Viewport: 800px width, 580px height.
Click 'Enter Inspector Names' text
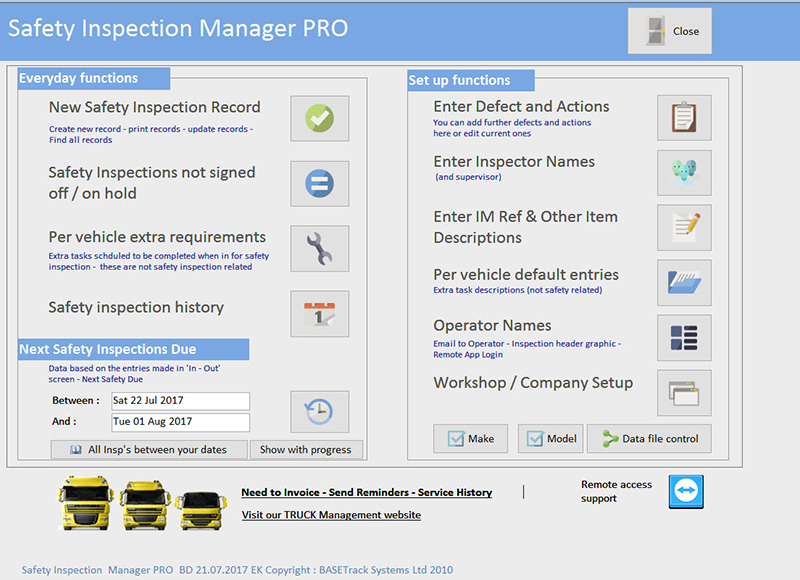(x=514, y=162)
